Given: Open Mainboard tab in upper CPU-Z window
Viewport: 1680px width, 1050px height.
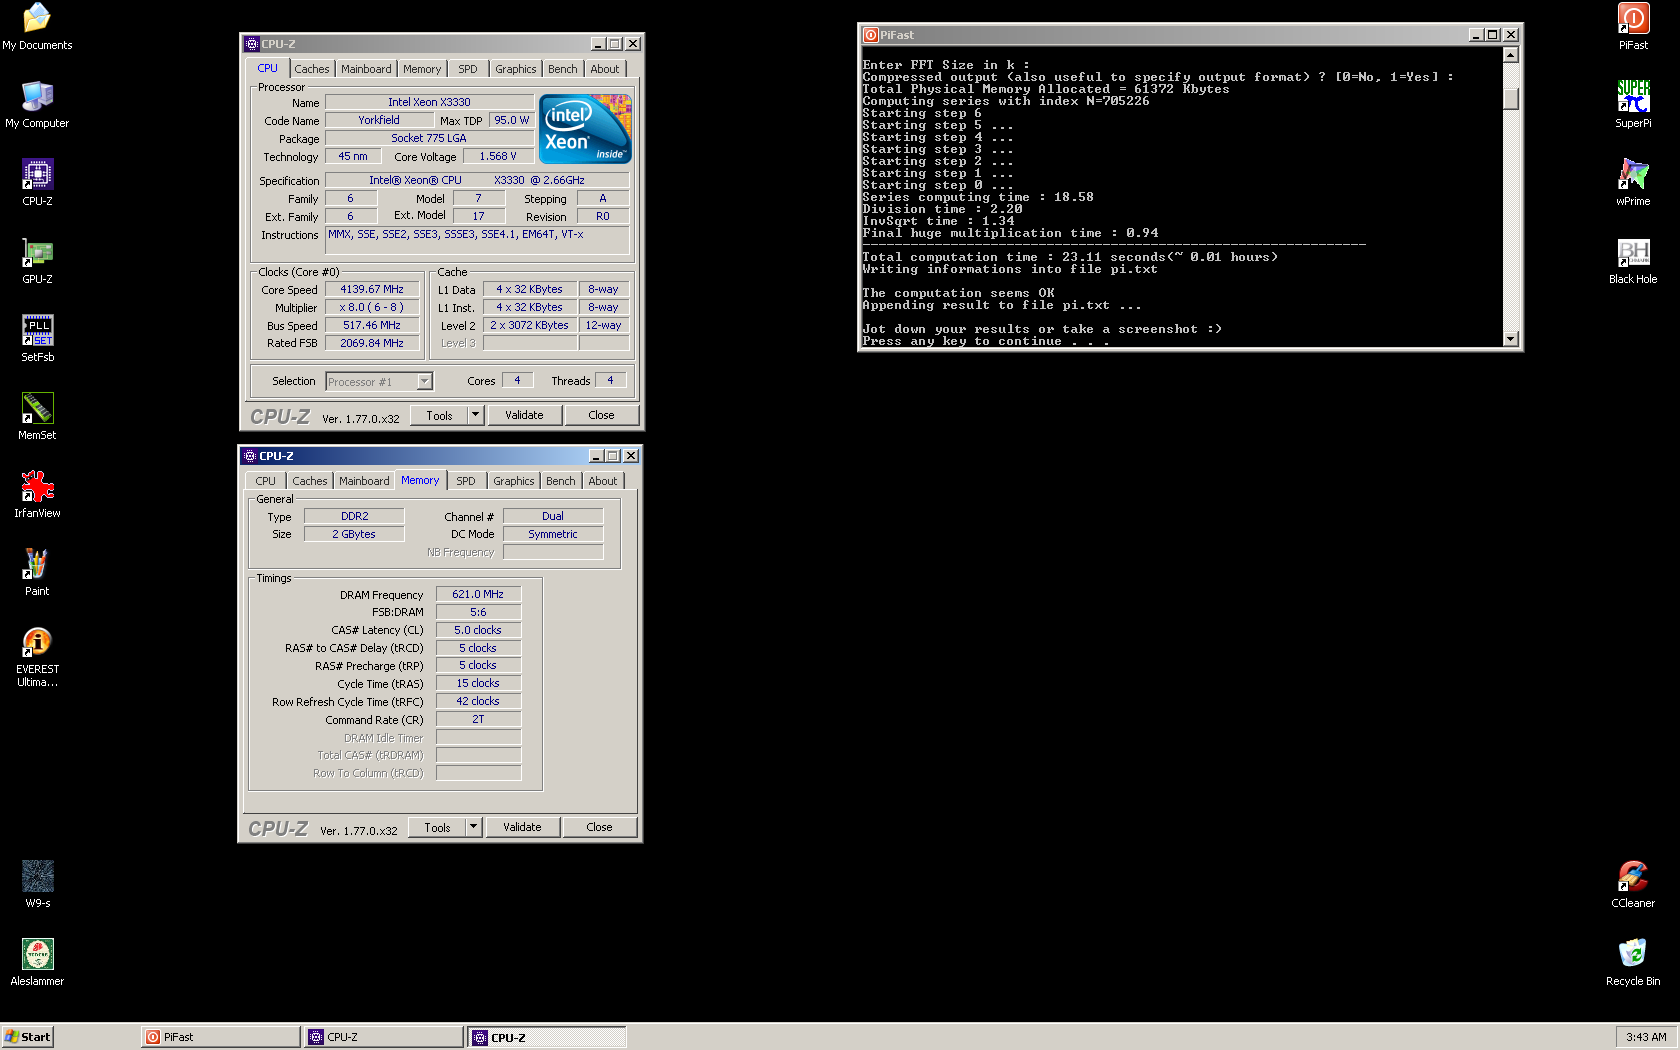Looking at the screenshot, I should 366,69.
